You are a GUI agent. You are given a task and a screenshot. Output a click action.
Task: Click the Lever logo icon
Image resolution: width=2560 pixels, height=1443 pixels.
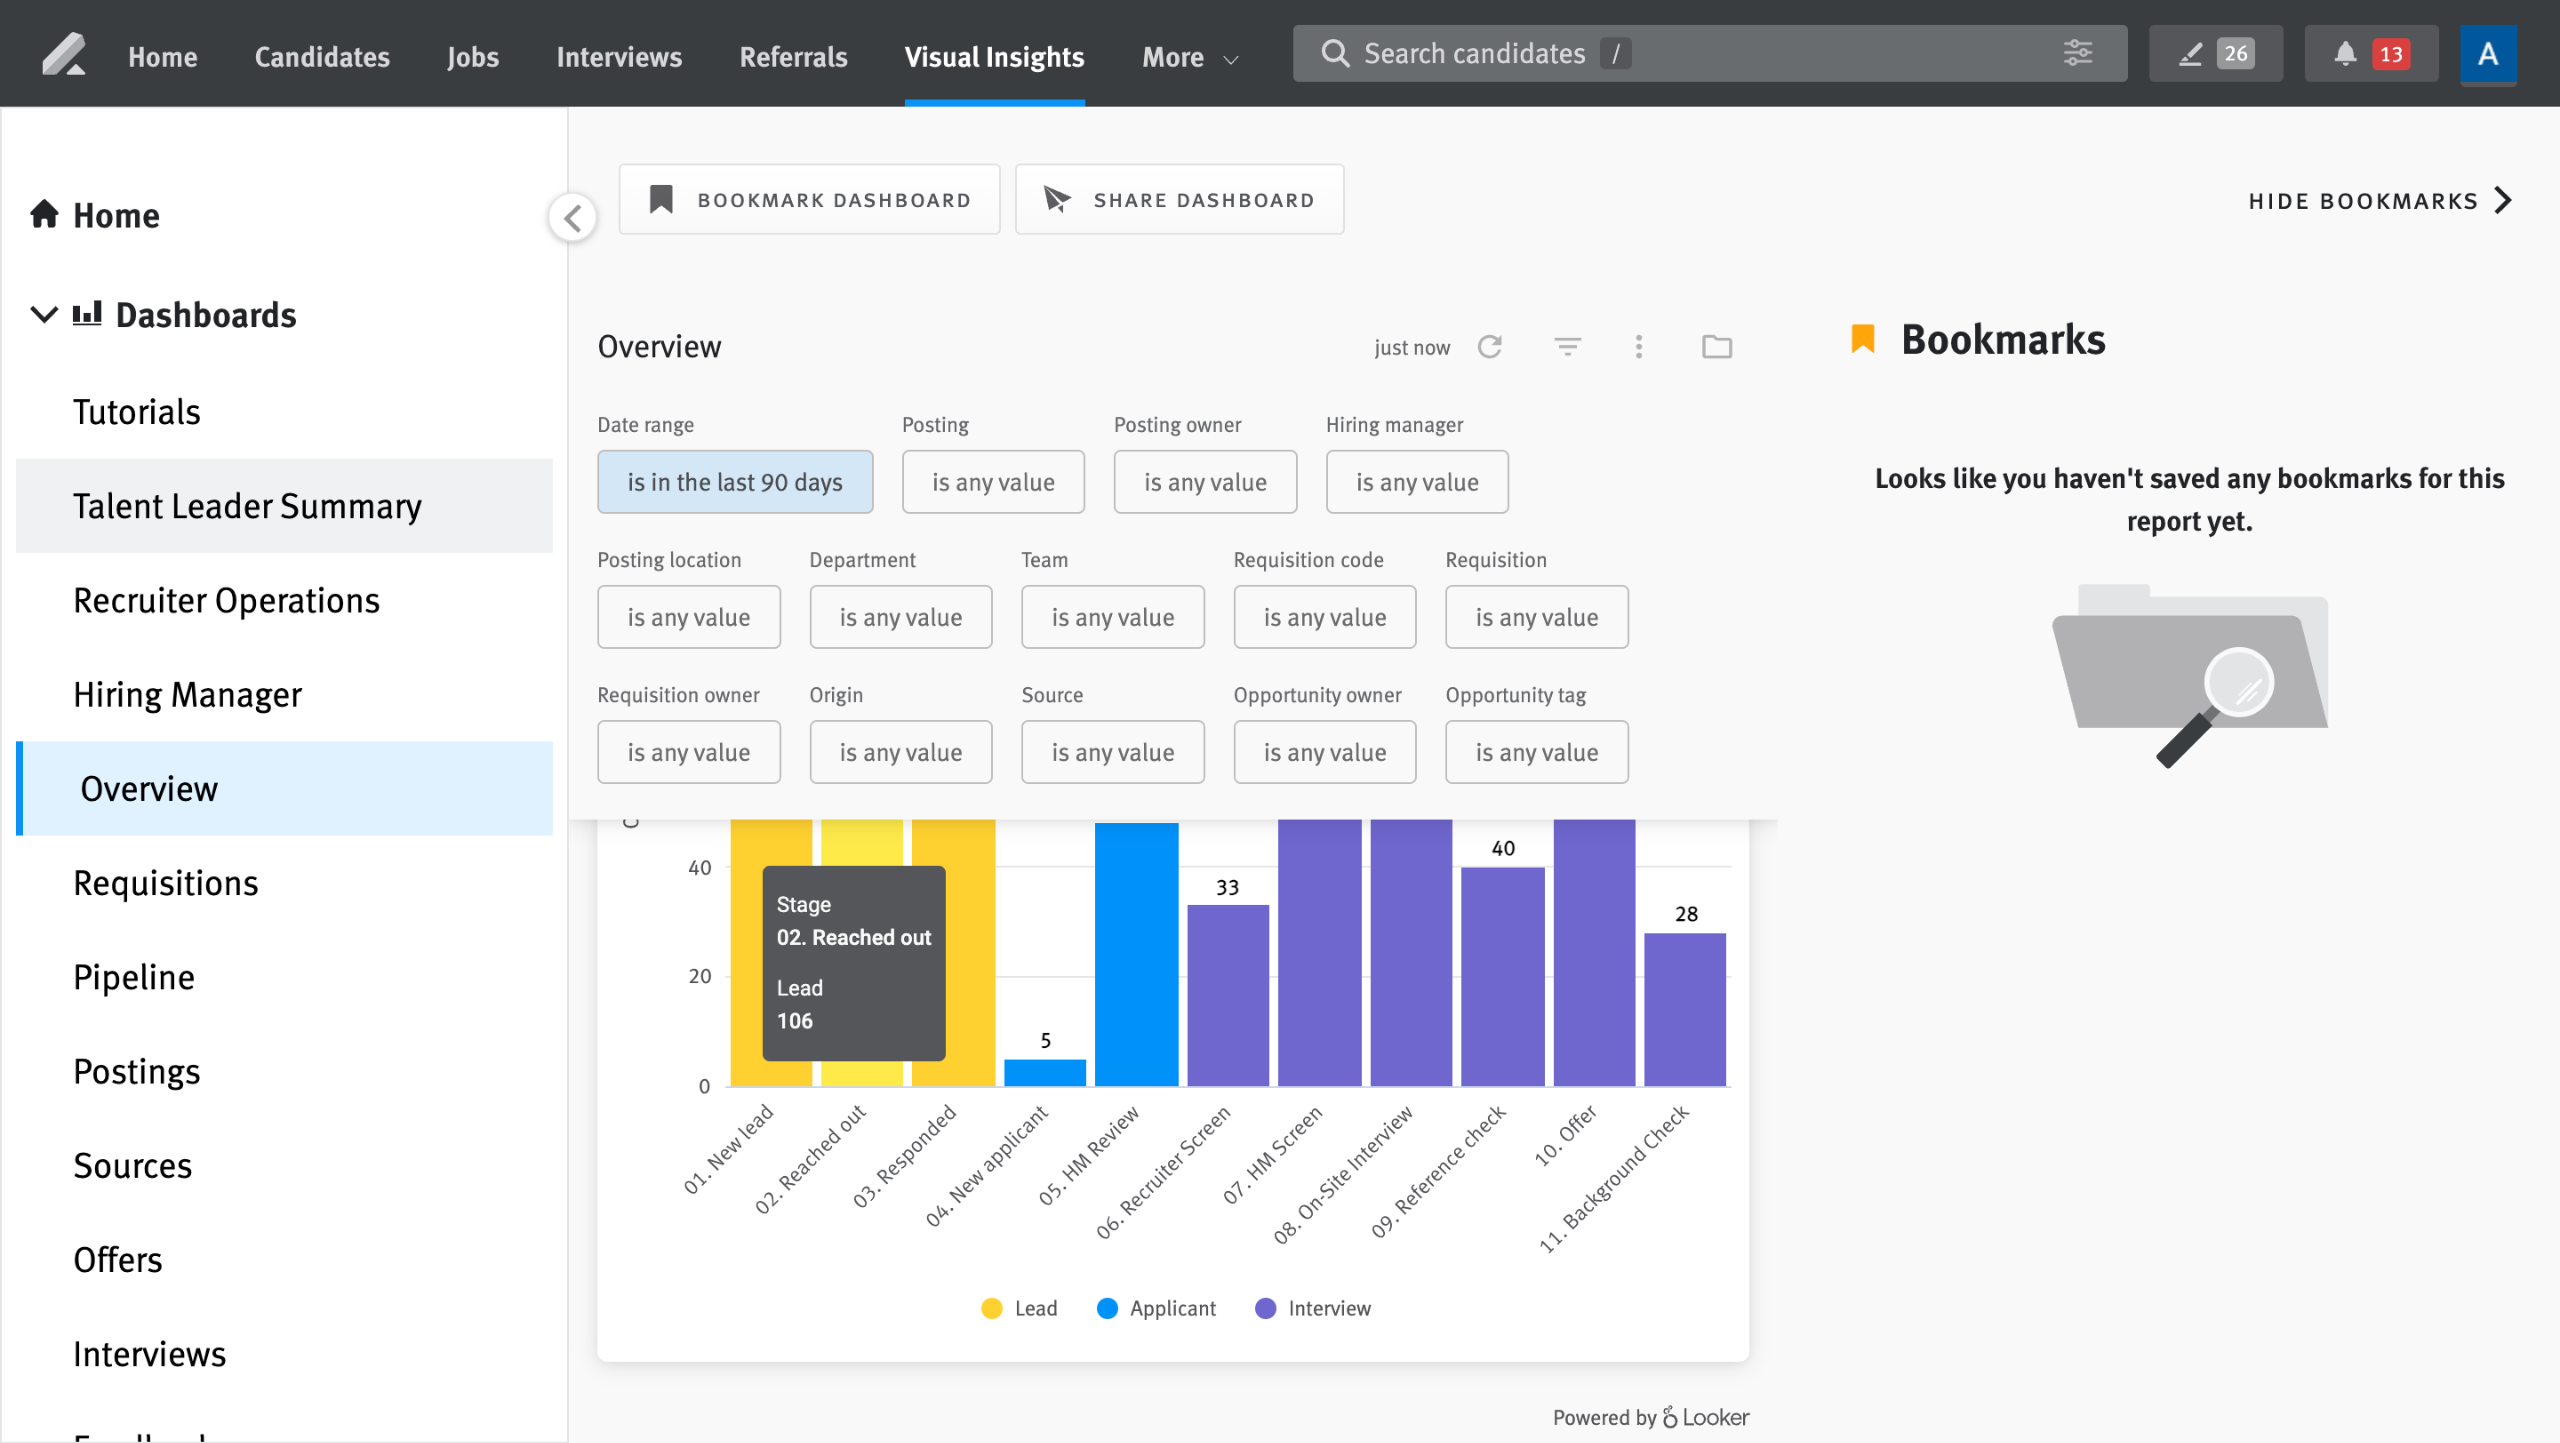click(x=62, y=54)
